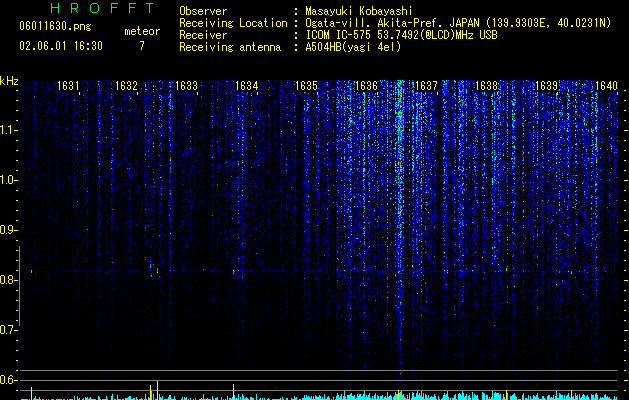Click the Observer label

pos(203,11)
